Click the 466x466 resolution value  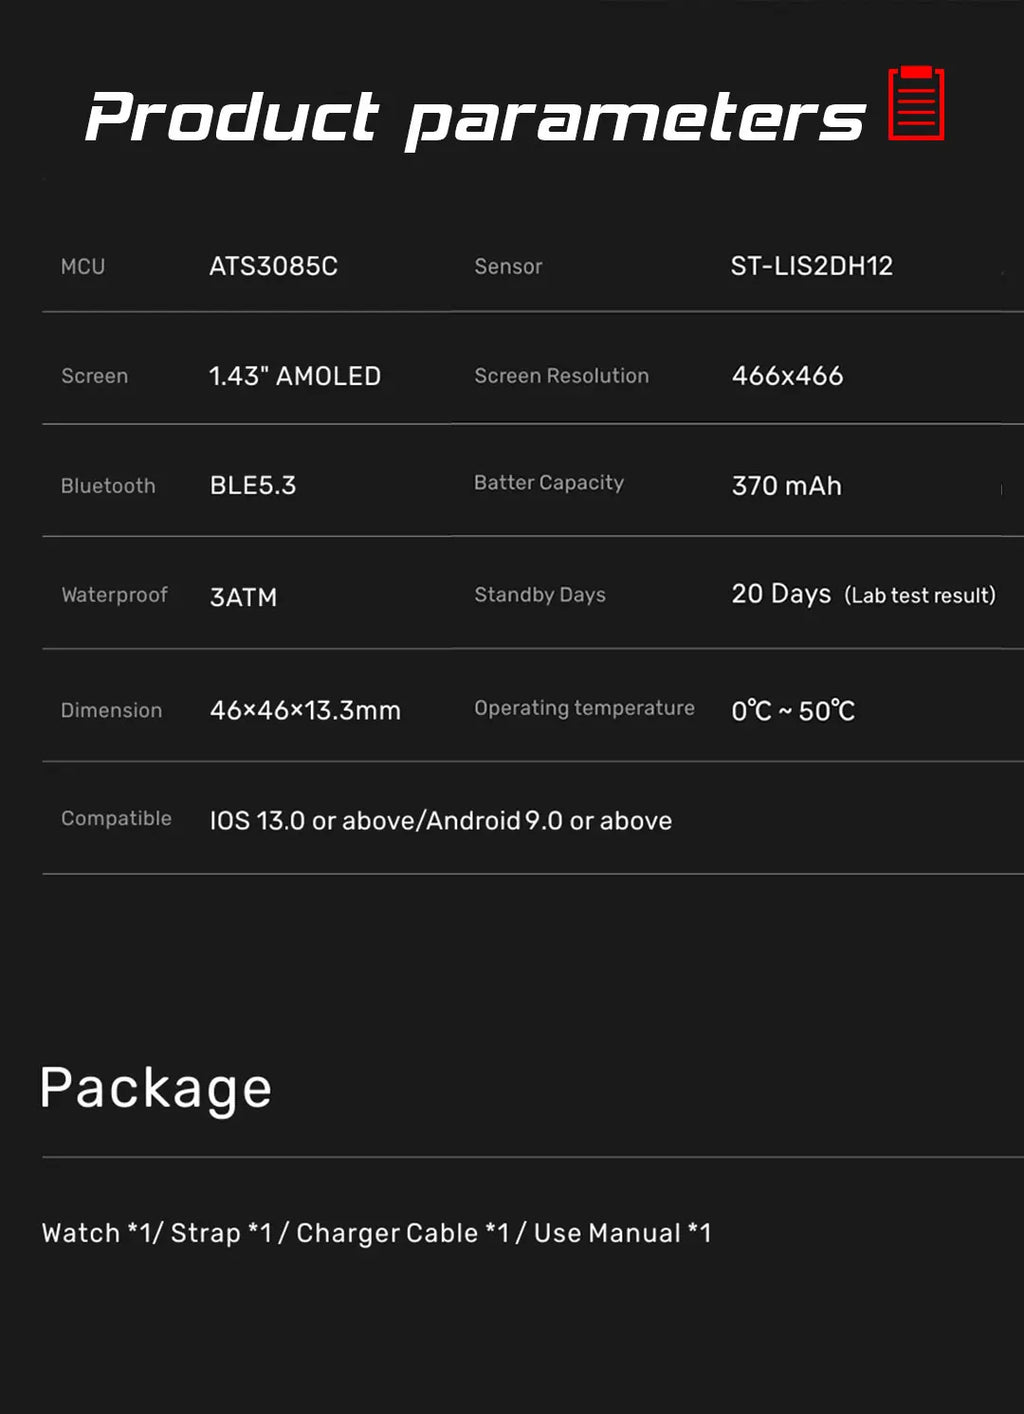(x=787, y=376)
